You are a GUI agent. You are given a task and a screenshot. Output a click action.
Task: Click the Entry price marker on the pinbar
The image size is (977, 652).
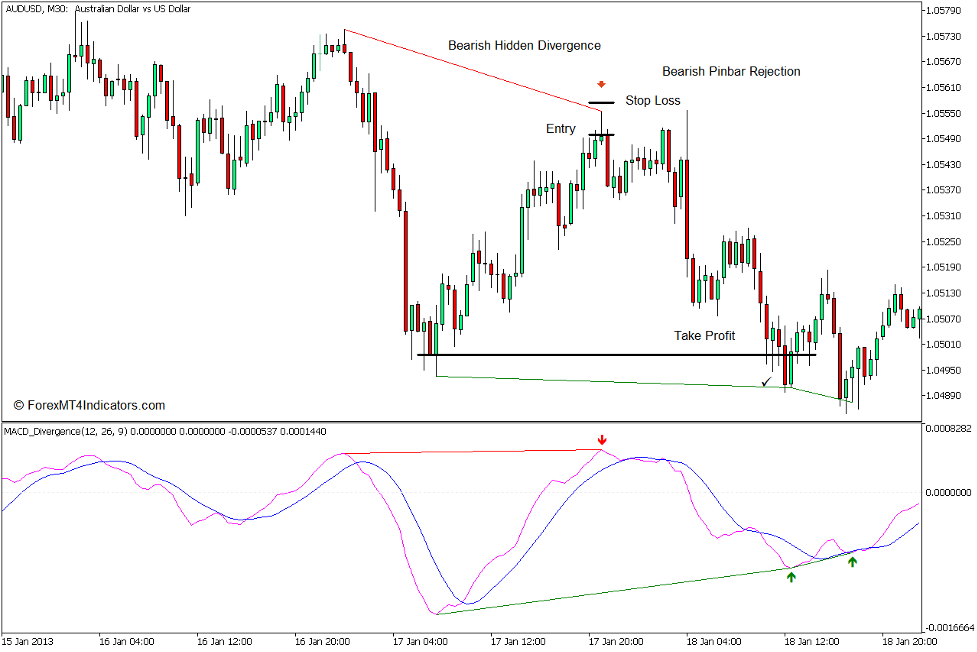603,133
